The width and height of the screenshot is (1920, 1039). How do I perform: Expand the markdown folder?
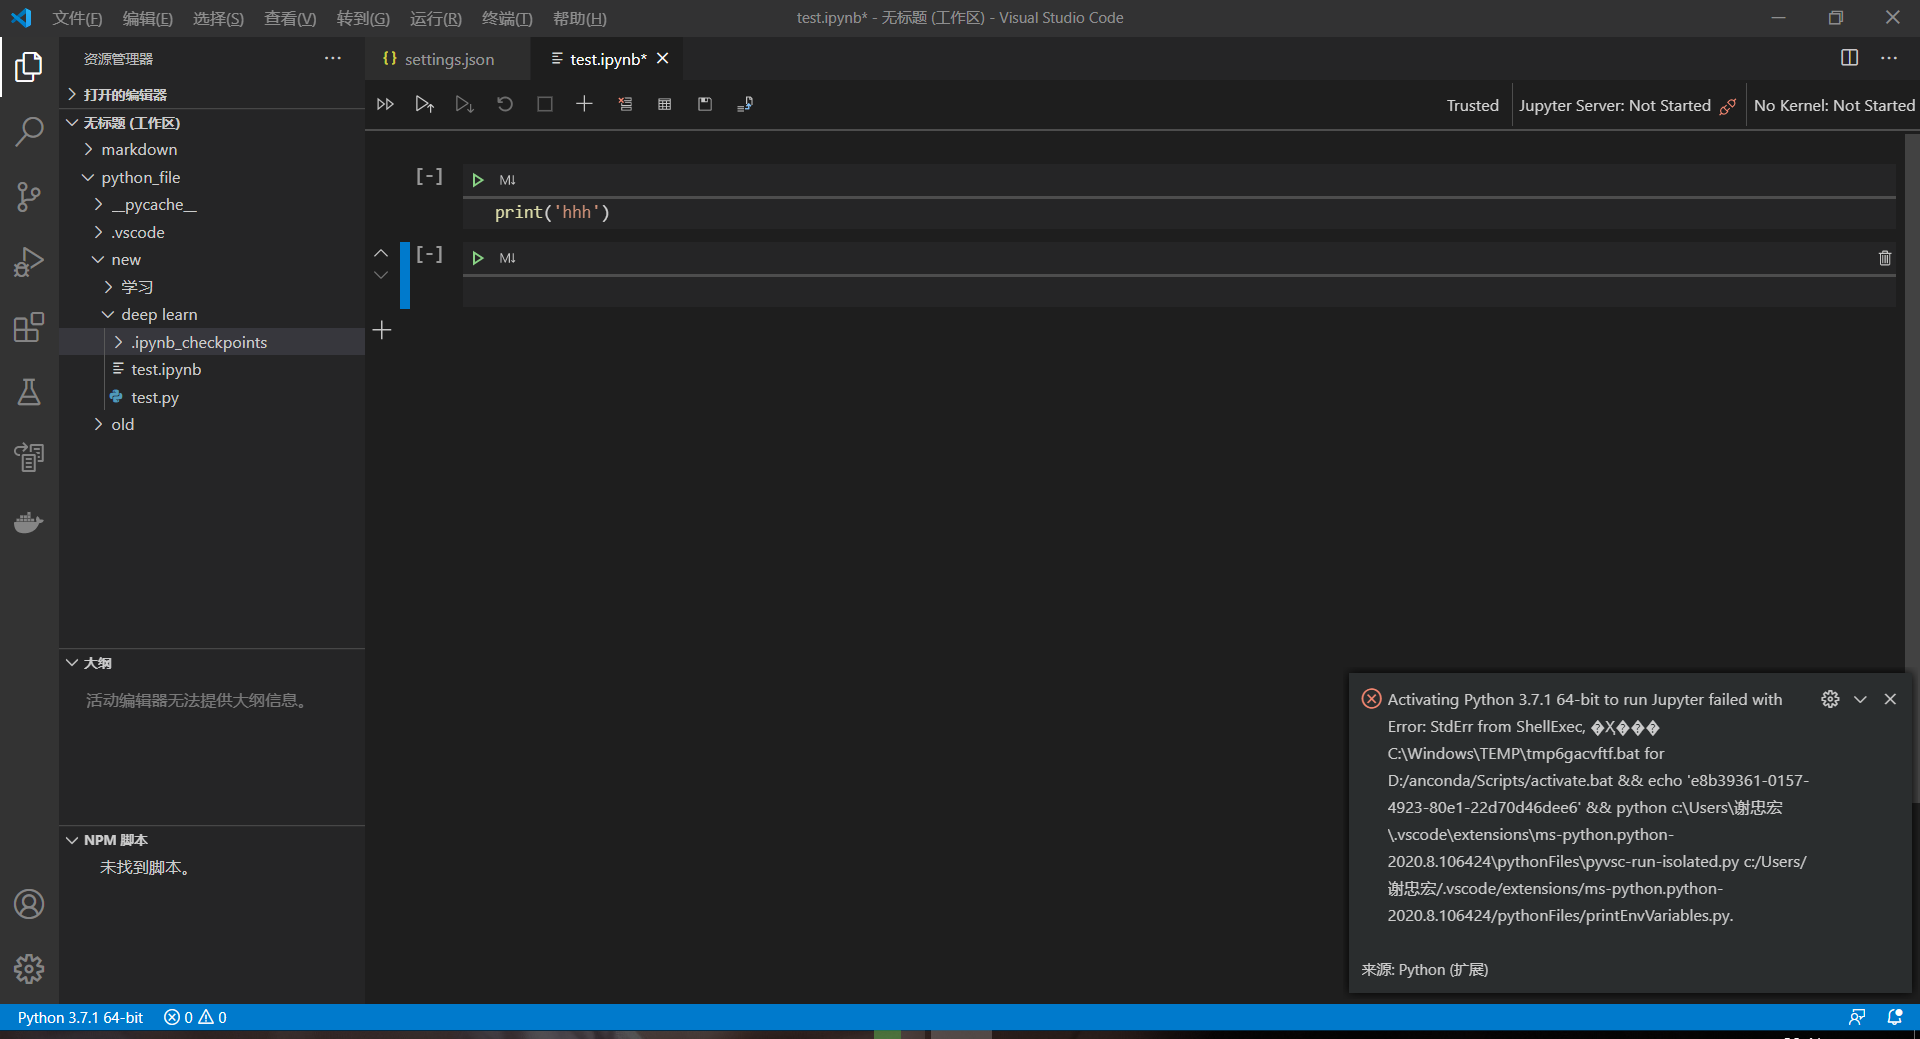tap(212, 149)
